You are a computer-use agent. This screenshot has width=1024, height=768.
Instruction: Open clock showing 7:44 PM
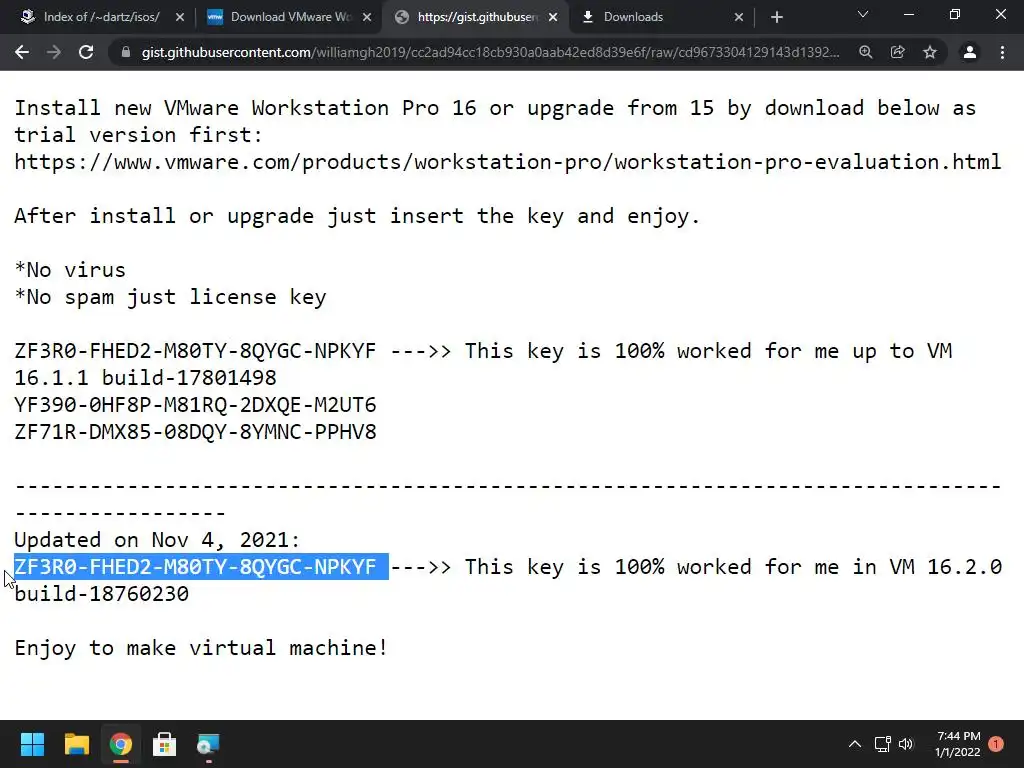[x=958, y=744]
